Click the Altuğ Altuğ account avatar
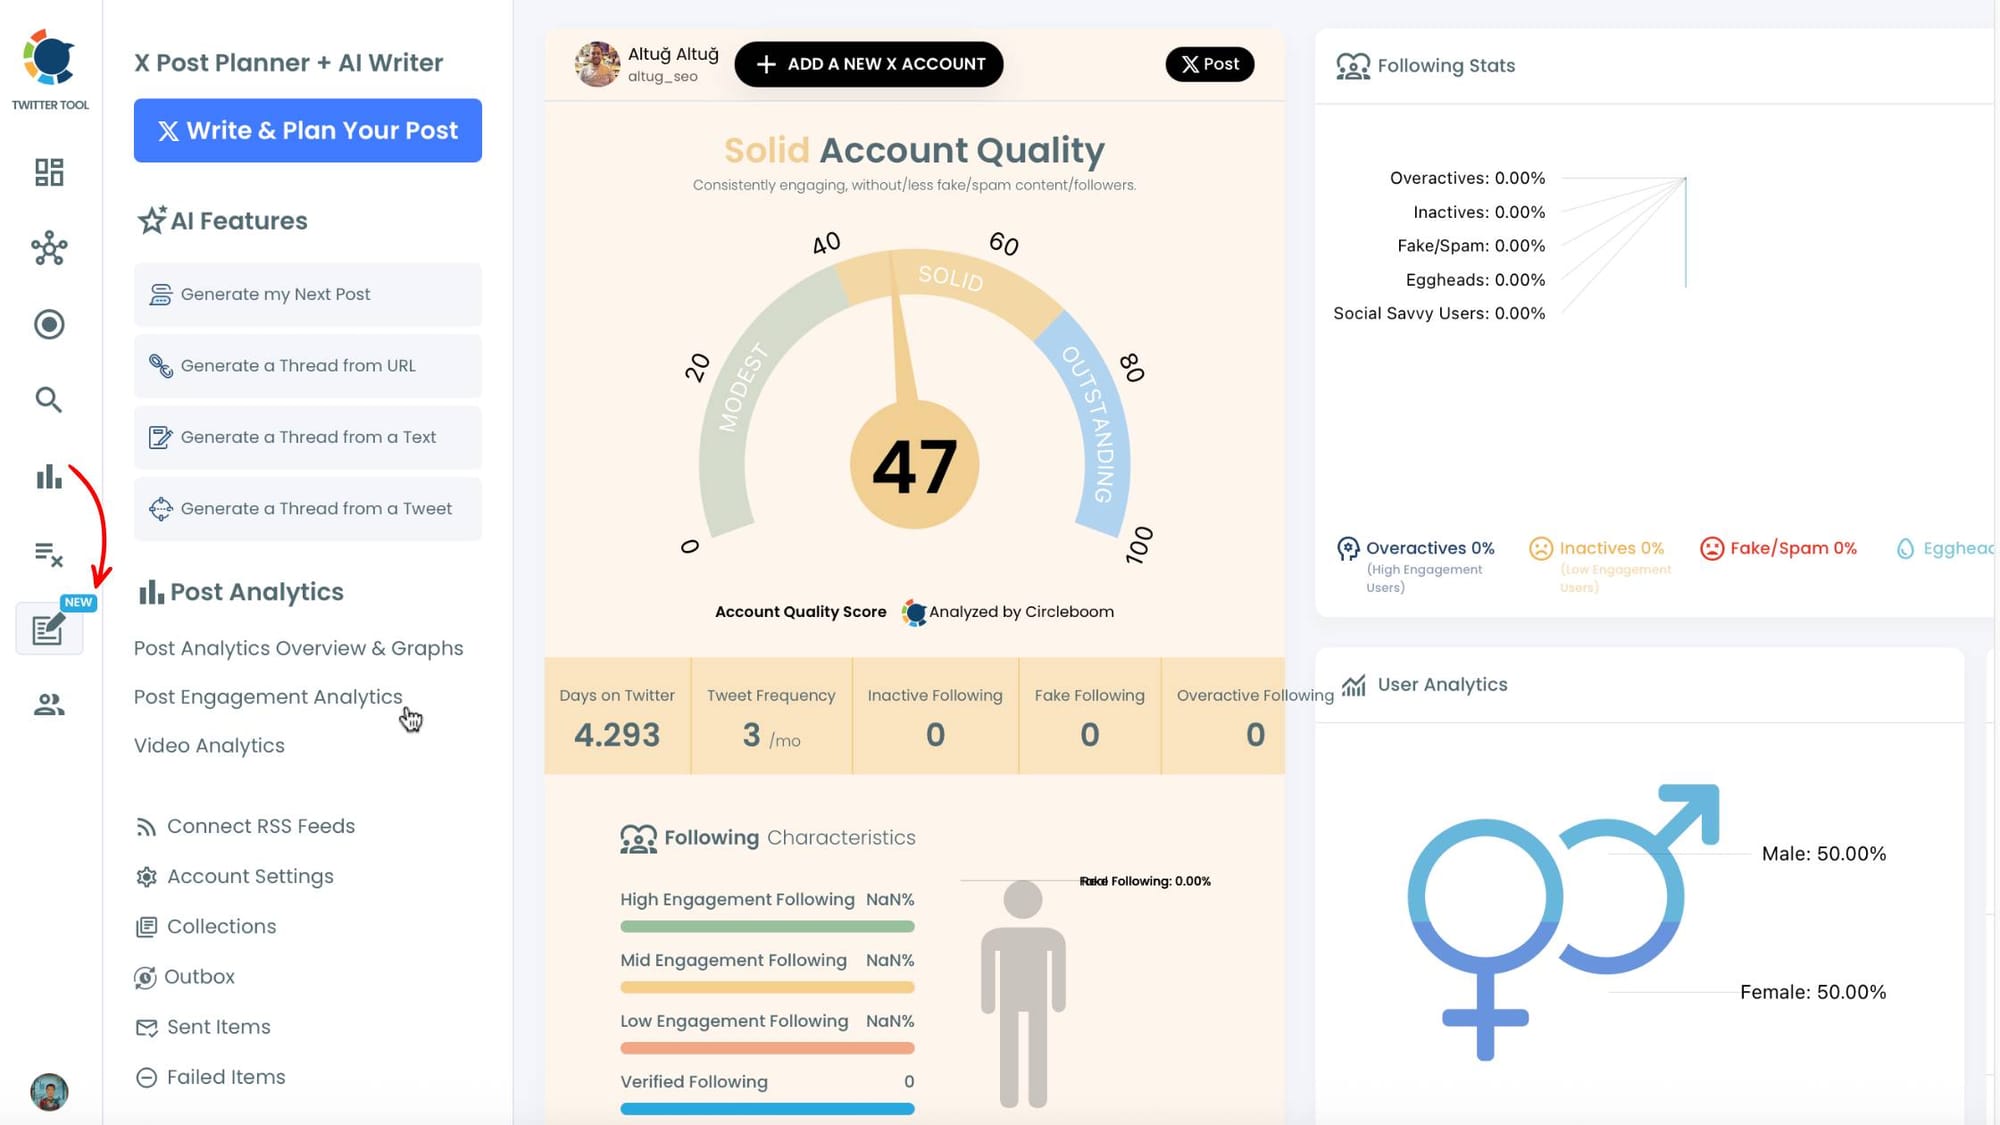2000x1125 pixels. coord(597,64)
